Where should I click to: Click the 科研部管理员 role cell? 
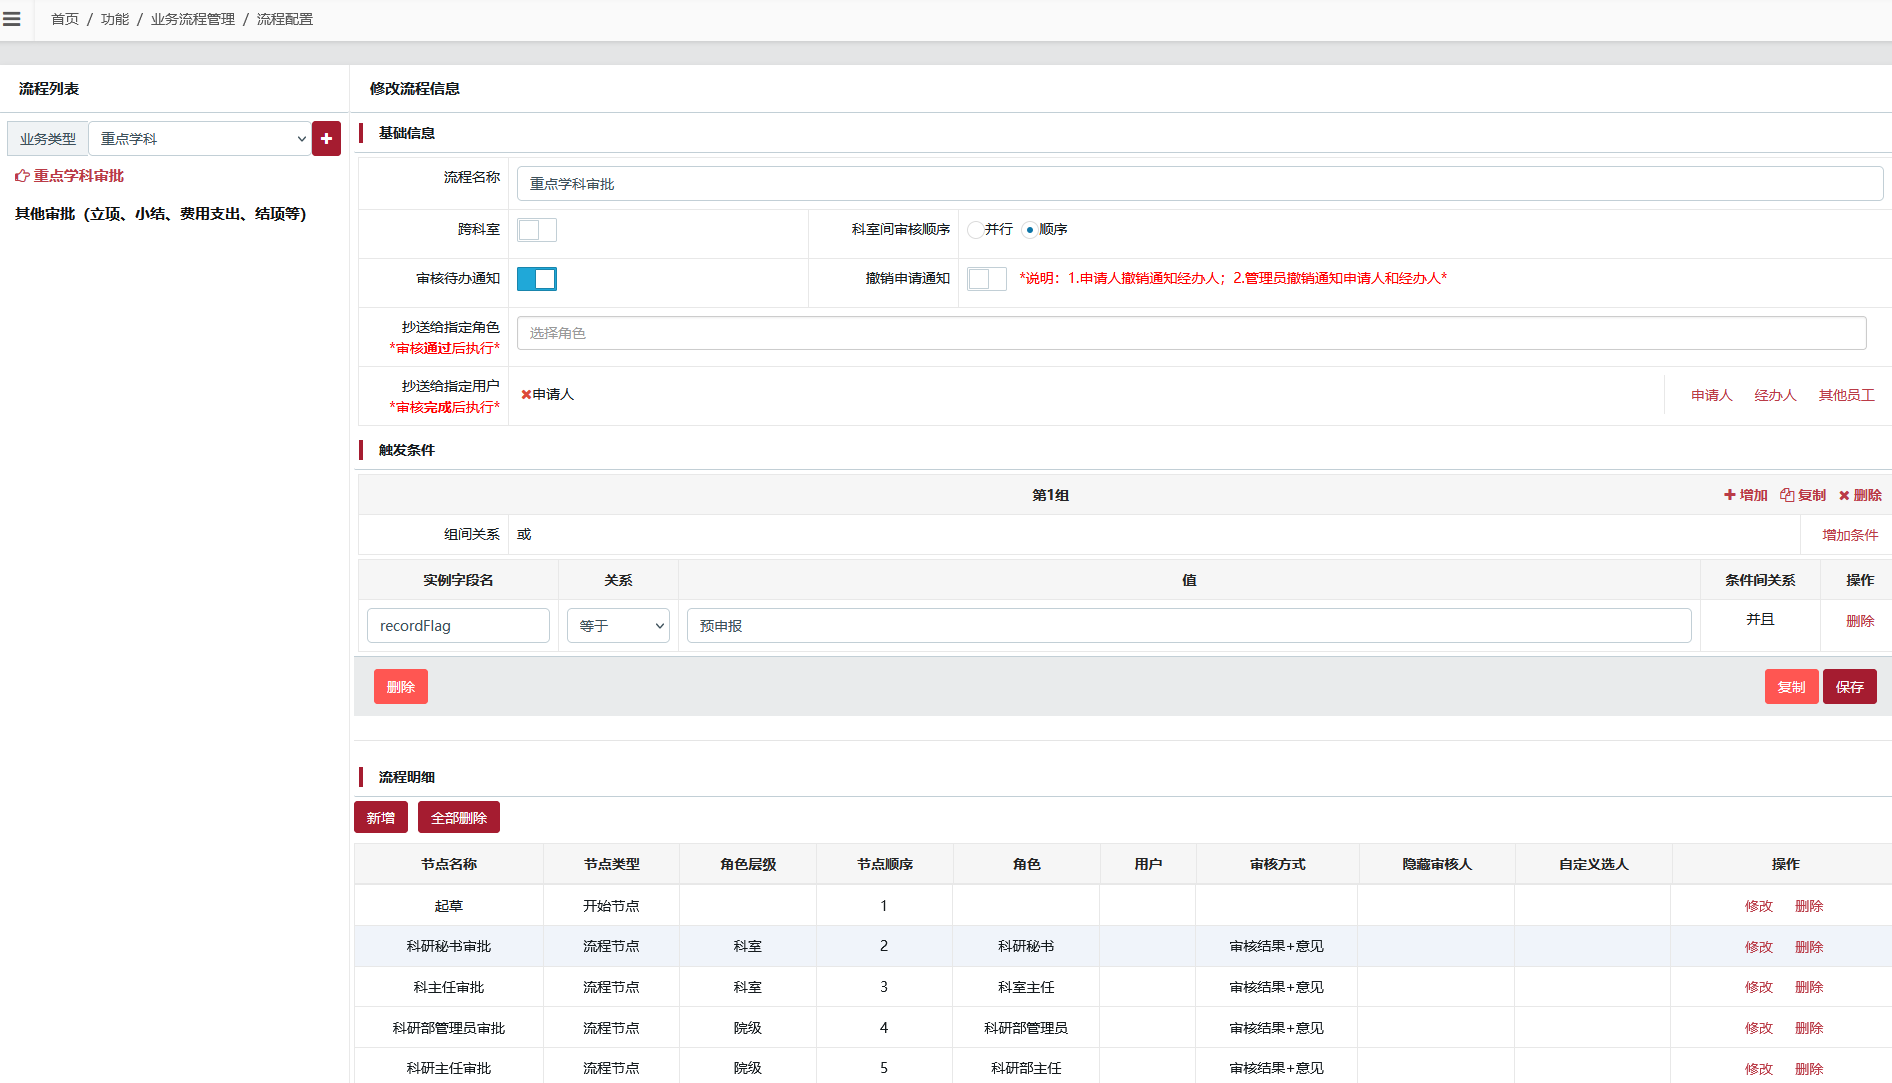[x=1026, y=1028]
